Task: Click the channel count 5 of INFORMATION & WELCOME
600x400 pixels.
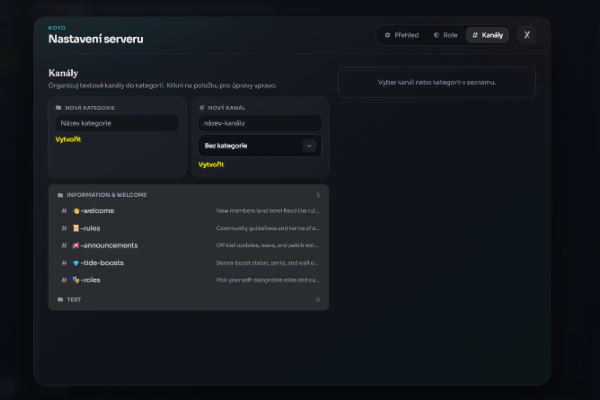Action: pos(318,195)
